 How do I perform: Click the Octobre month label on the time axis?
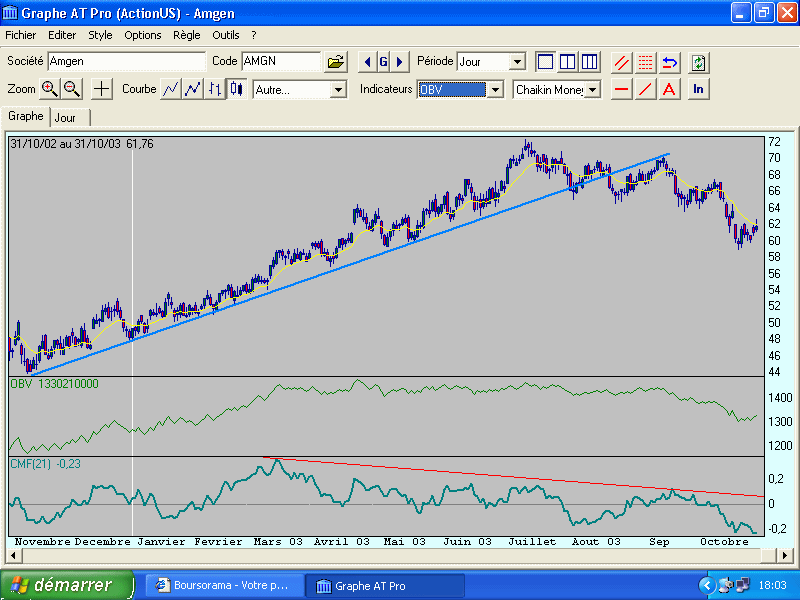(x=724, y=542)
